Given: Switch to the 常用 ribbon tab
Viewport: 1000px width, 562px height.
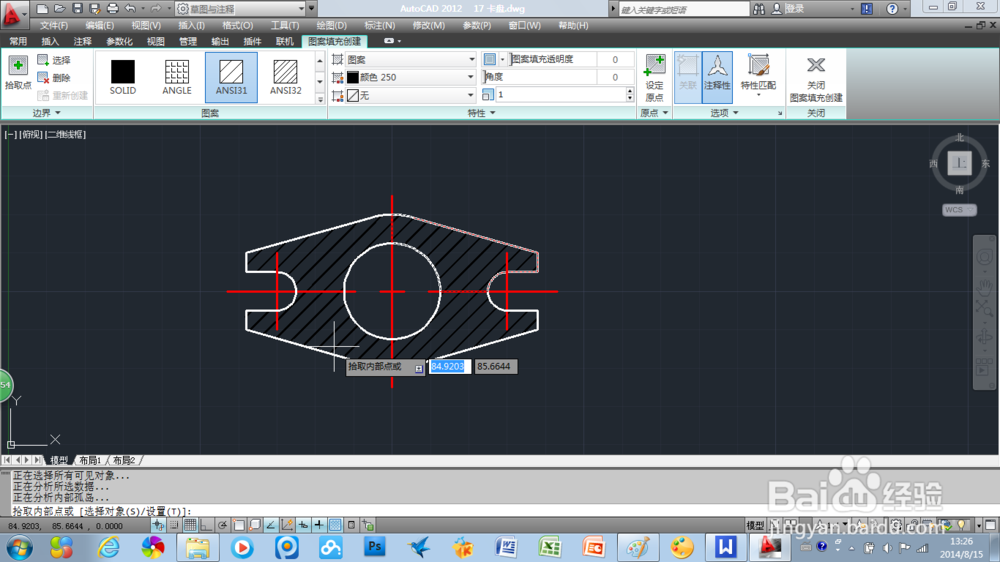Looking at the screenshot, I should 18,41.
